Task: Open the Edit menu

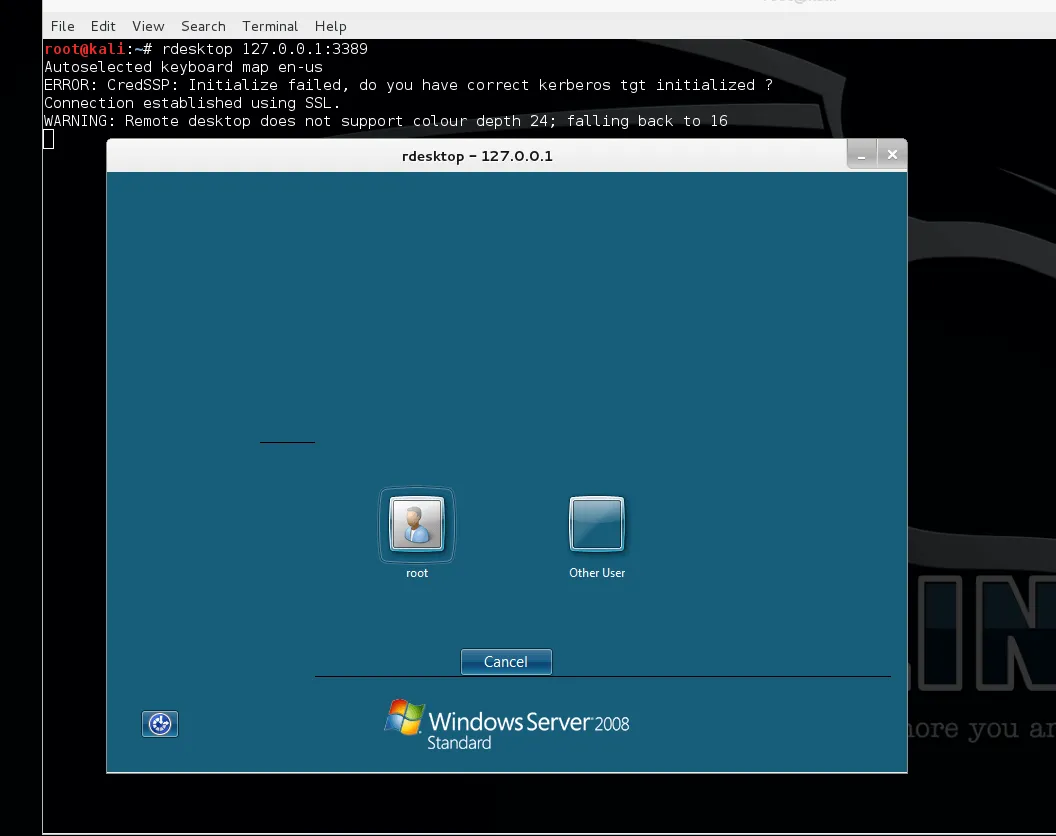Action: tap(103, 26)
